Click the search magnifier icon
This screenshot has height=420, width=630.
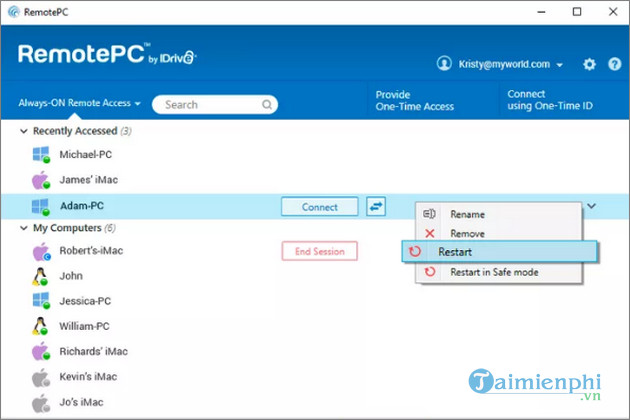[x=267, y=105]
